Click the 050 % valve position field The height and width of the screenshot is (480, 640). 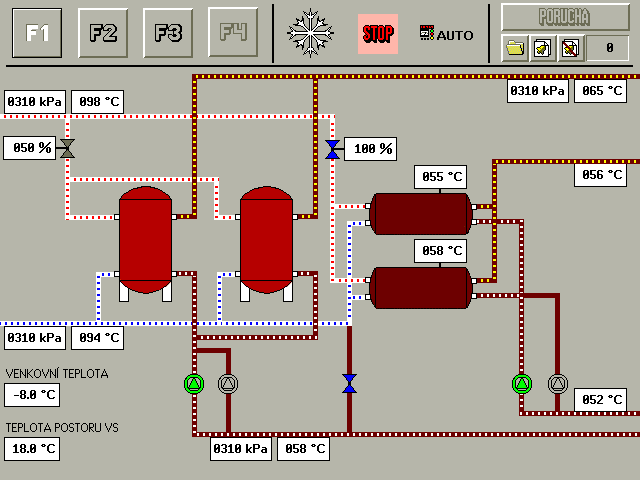coord(29,148)
